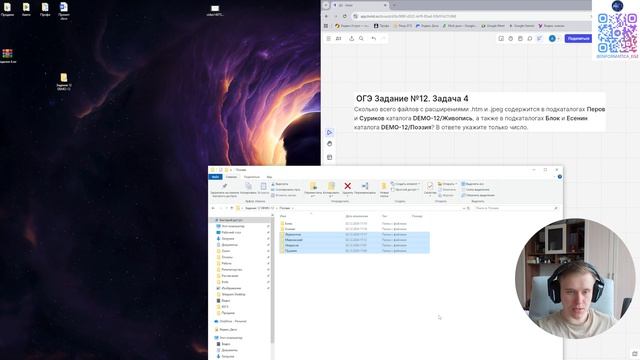Click the undo arrow in the whiteboard toolbar
The height and width of the screenshot is (360, 640).
373,38
